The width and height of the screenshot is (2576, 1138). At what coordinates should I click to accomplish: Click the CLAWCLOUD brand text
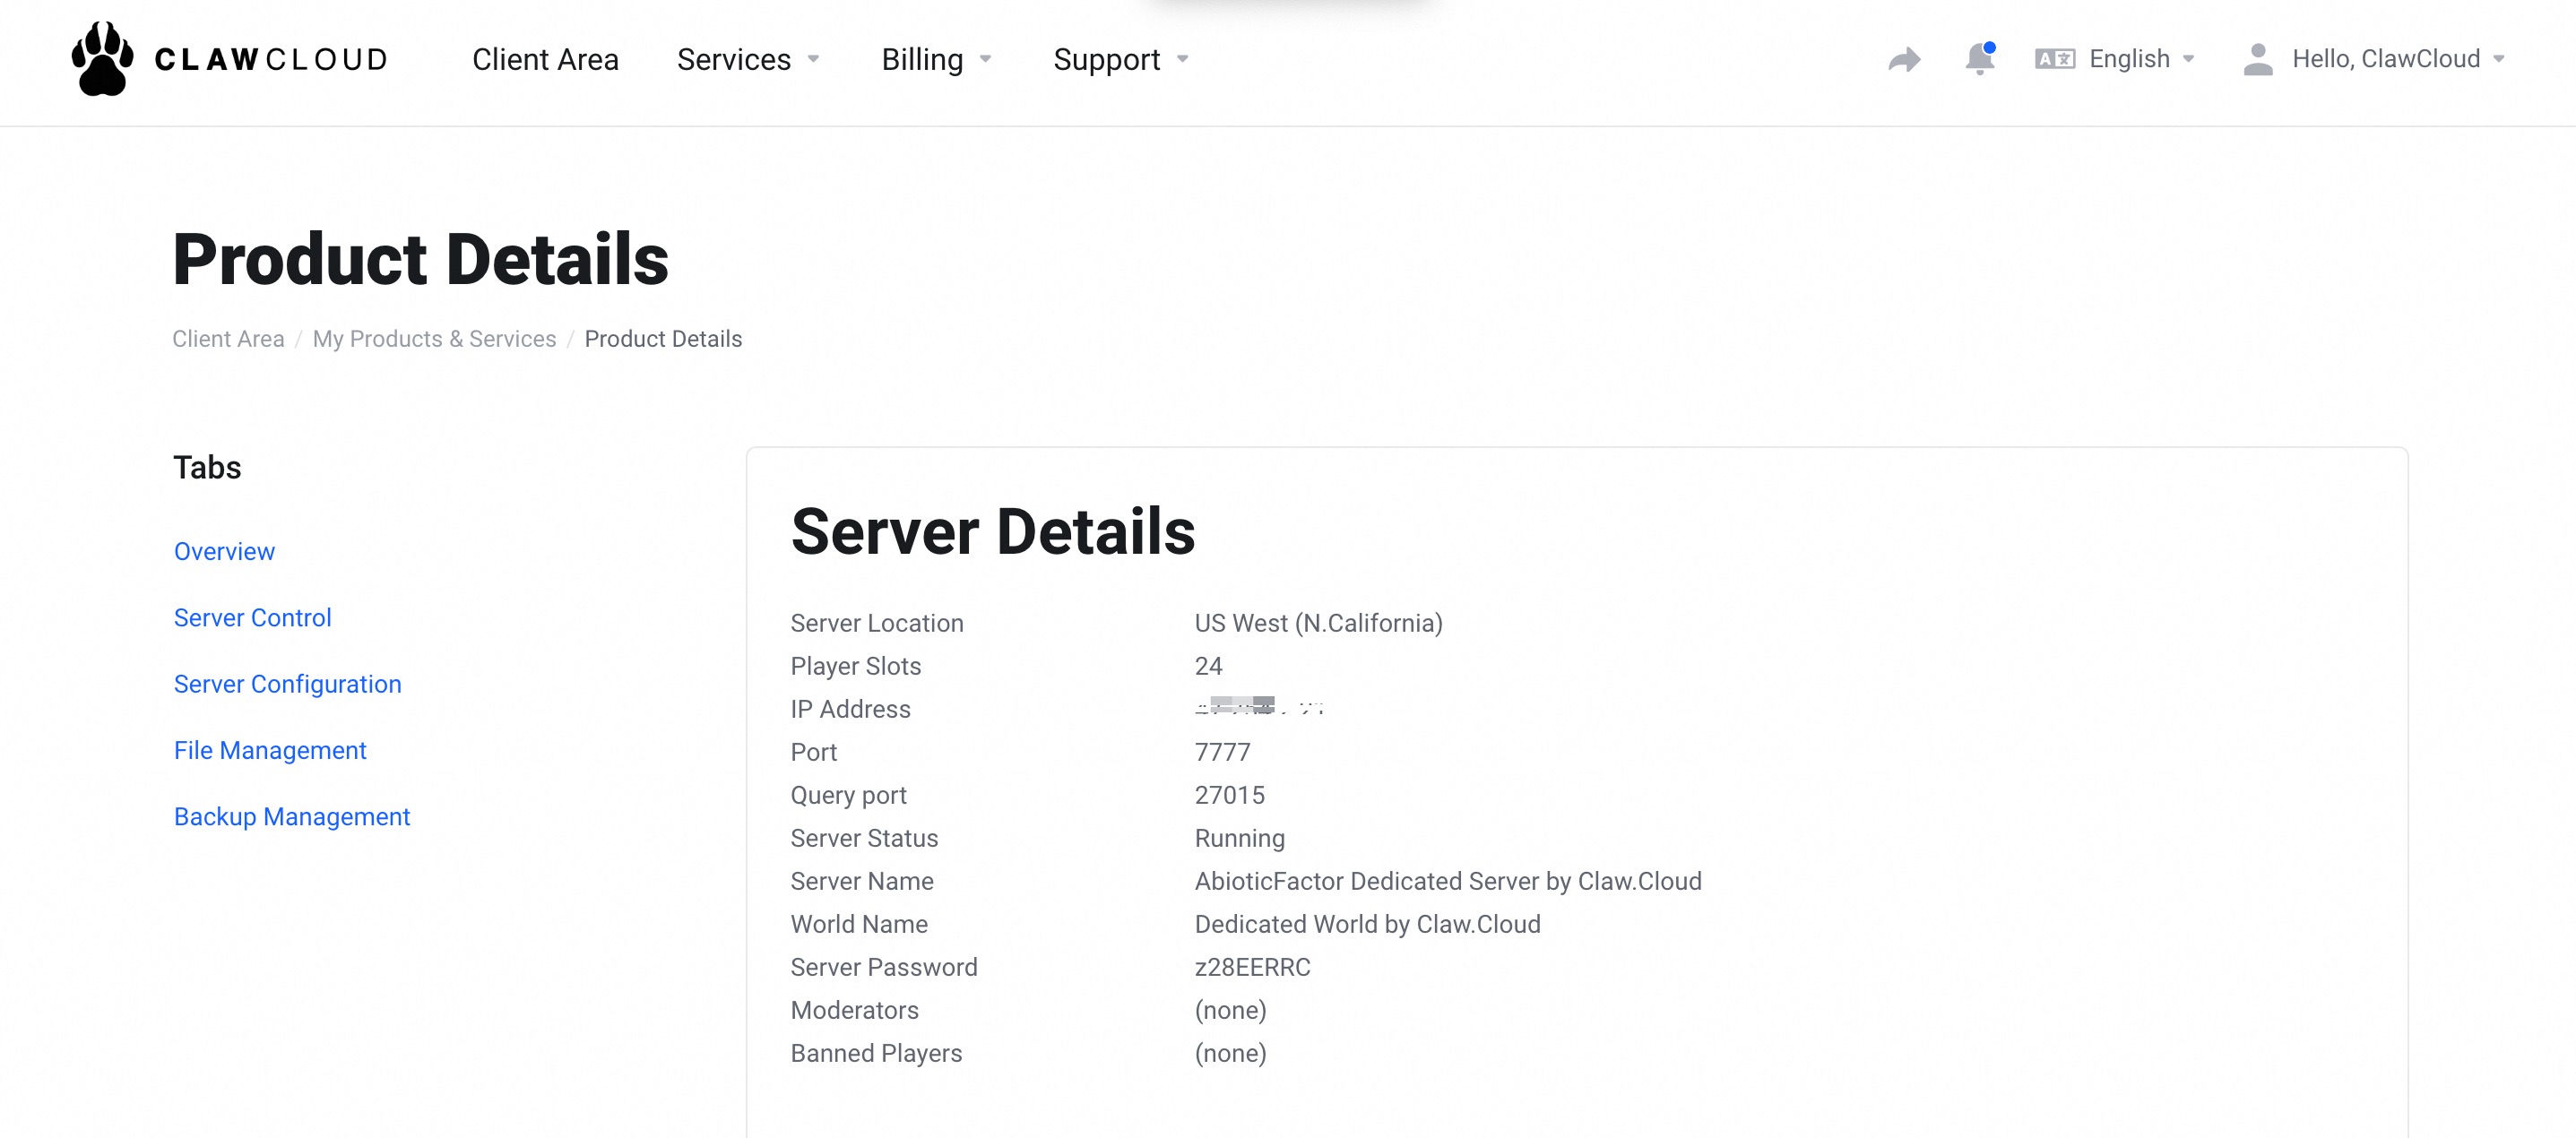point(270,60)
